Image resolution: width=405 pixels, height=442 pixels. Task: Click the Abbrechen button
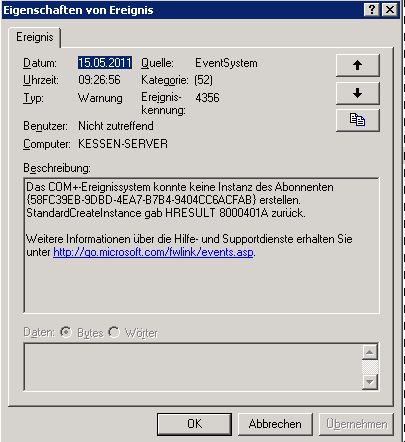click(275, 424)
